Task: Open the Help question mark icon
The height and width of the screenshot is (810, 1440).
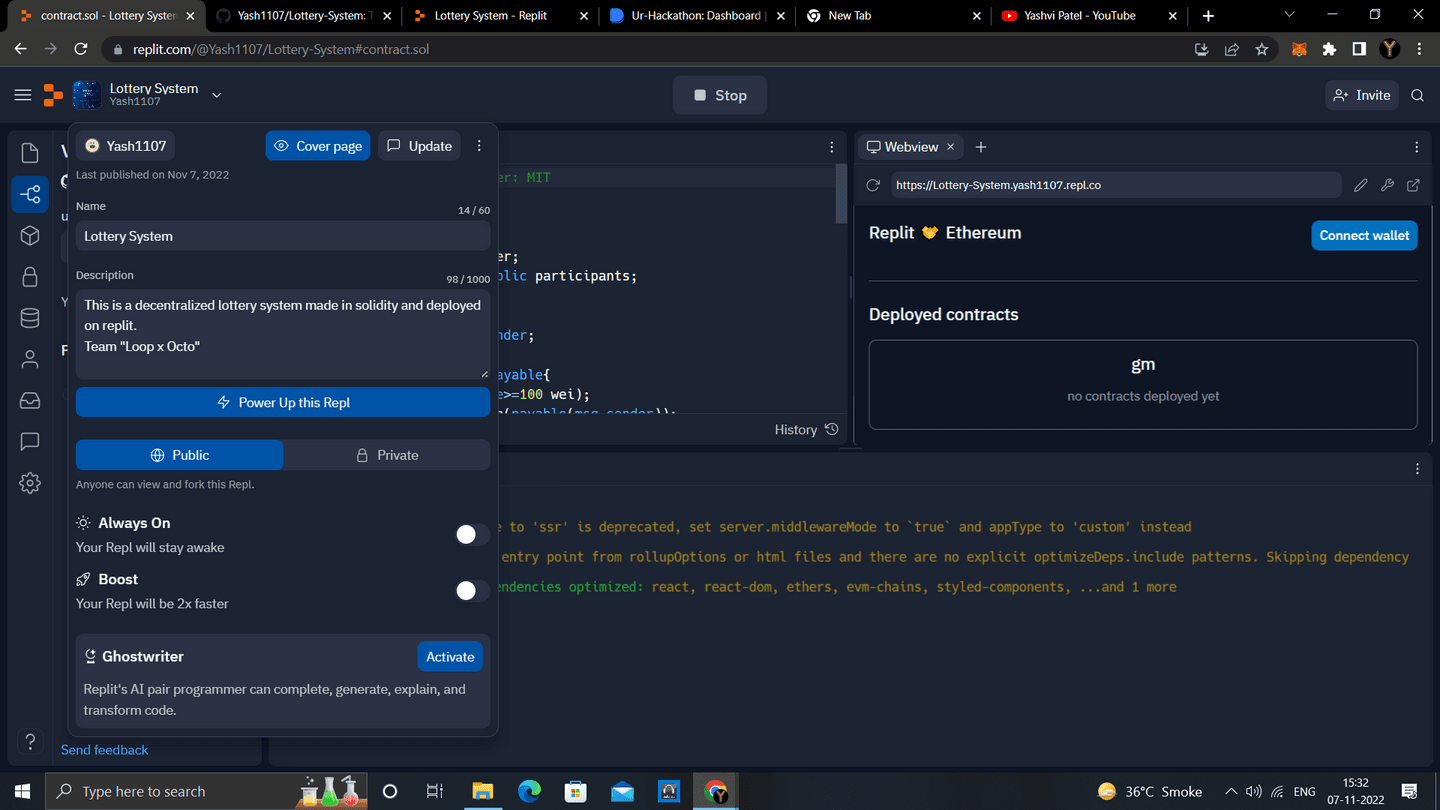Action: click(x=30, y=742)
